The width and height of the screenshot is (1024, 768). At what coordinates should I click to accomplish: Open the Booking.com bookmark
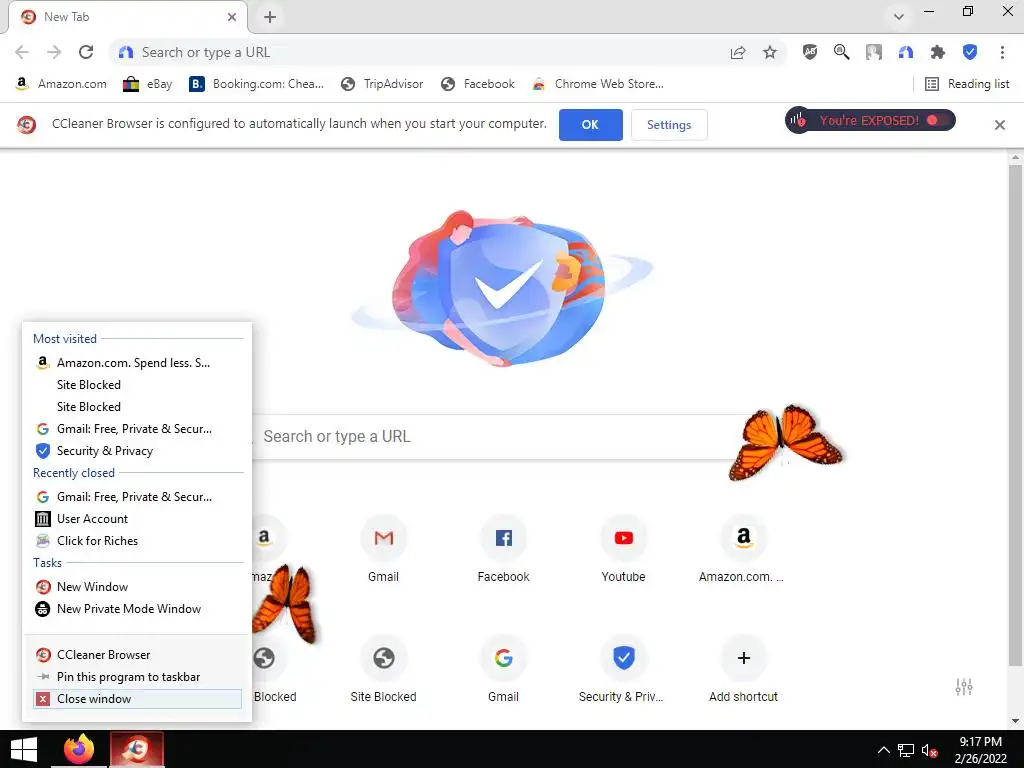point(257,84)
